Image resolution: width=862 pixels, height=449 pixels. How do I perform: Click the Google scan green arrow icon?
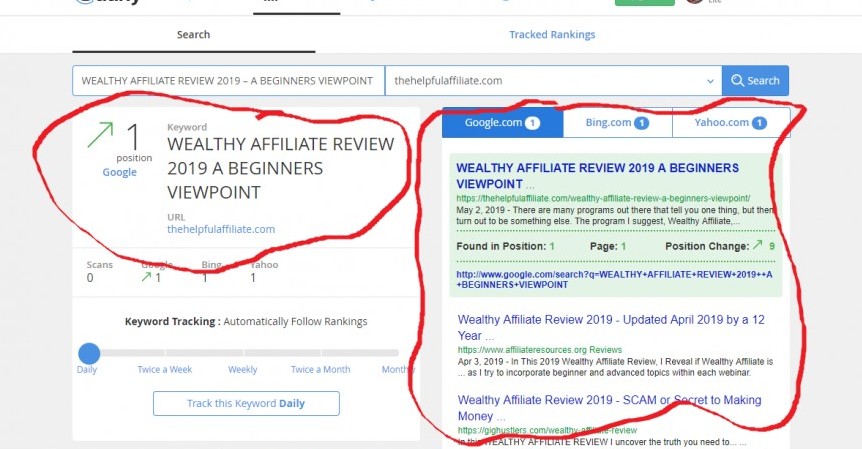(146, 277)
